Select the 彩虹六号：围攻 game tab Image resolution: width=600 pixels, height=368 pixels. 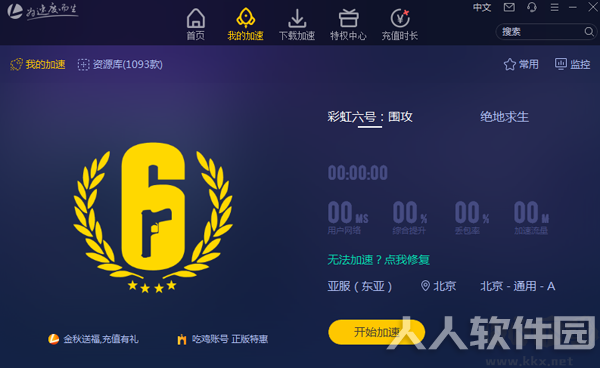[x=370, y=117]
